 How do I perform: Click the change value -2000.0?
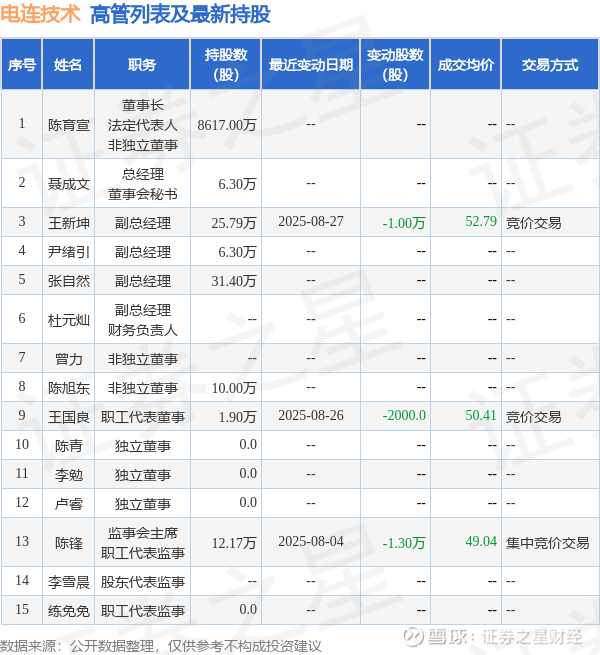click(404, 416)
